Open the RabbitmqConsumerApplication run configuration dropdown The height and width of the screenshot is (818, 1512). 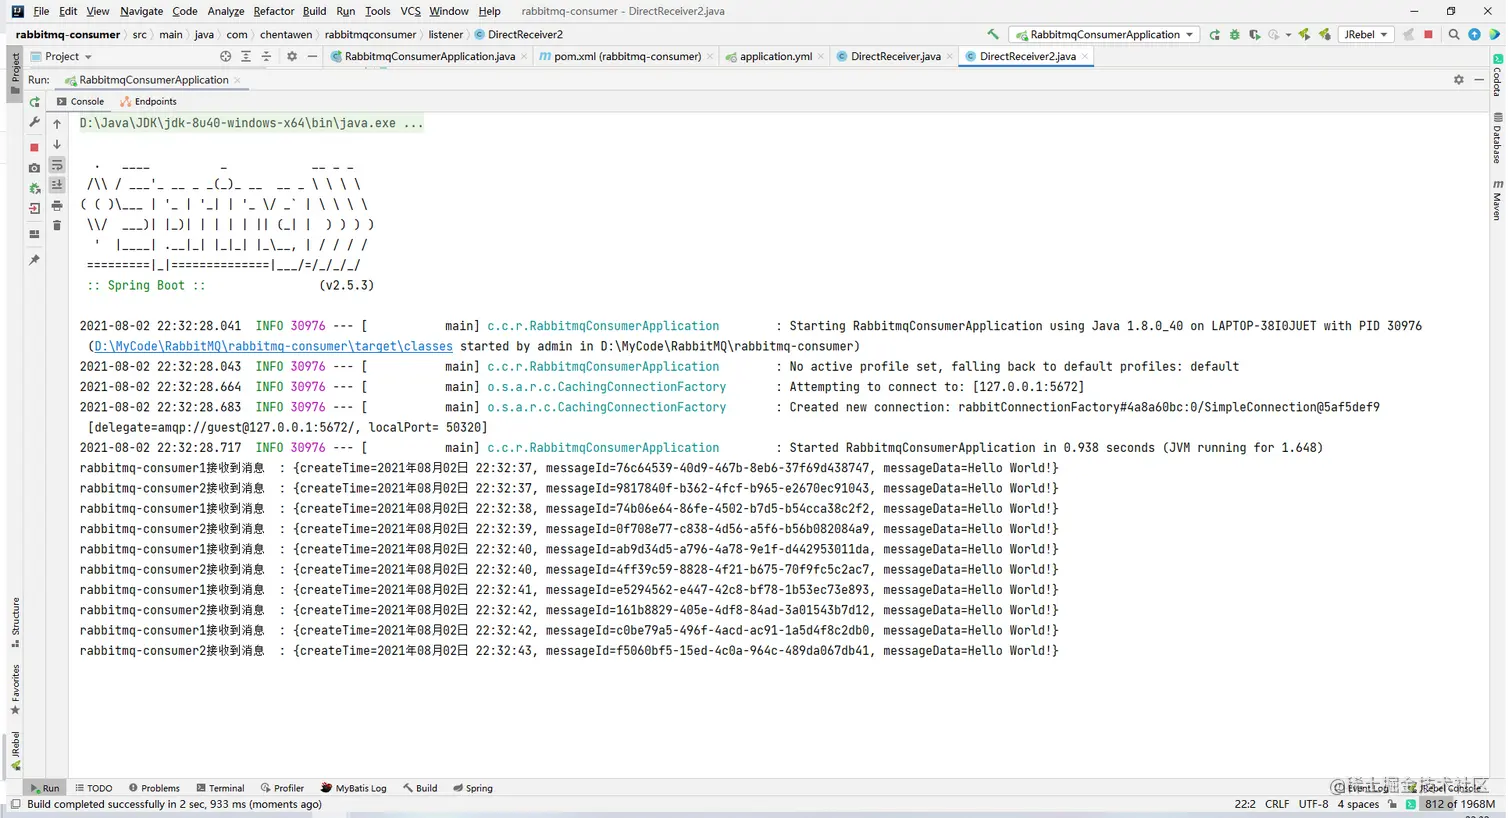[x=1104, y=34]
